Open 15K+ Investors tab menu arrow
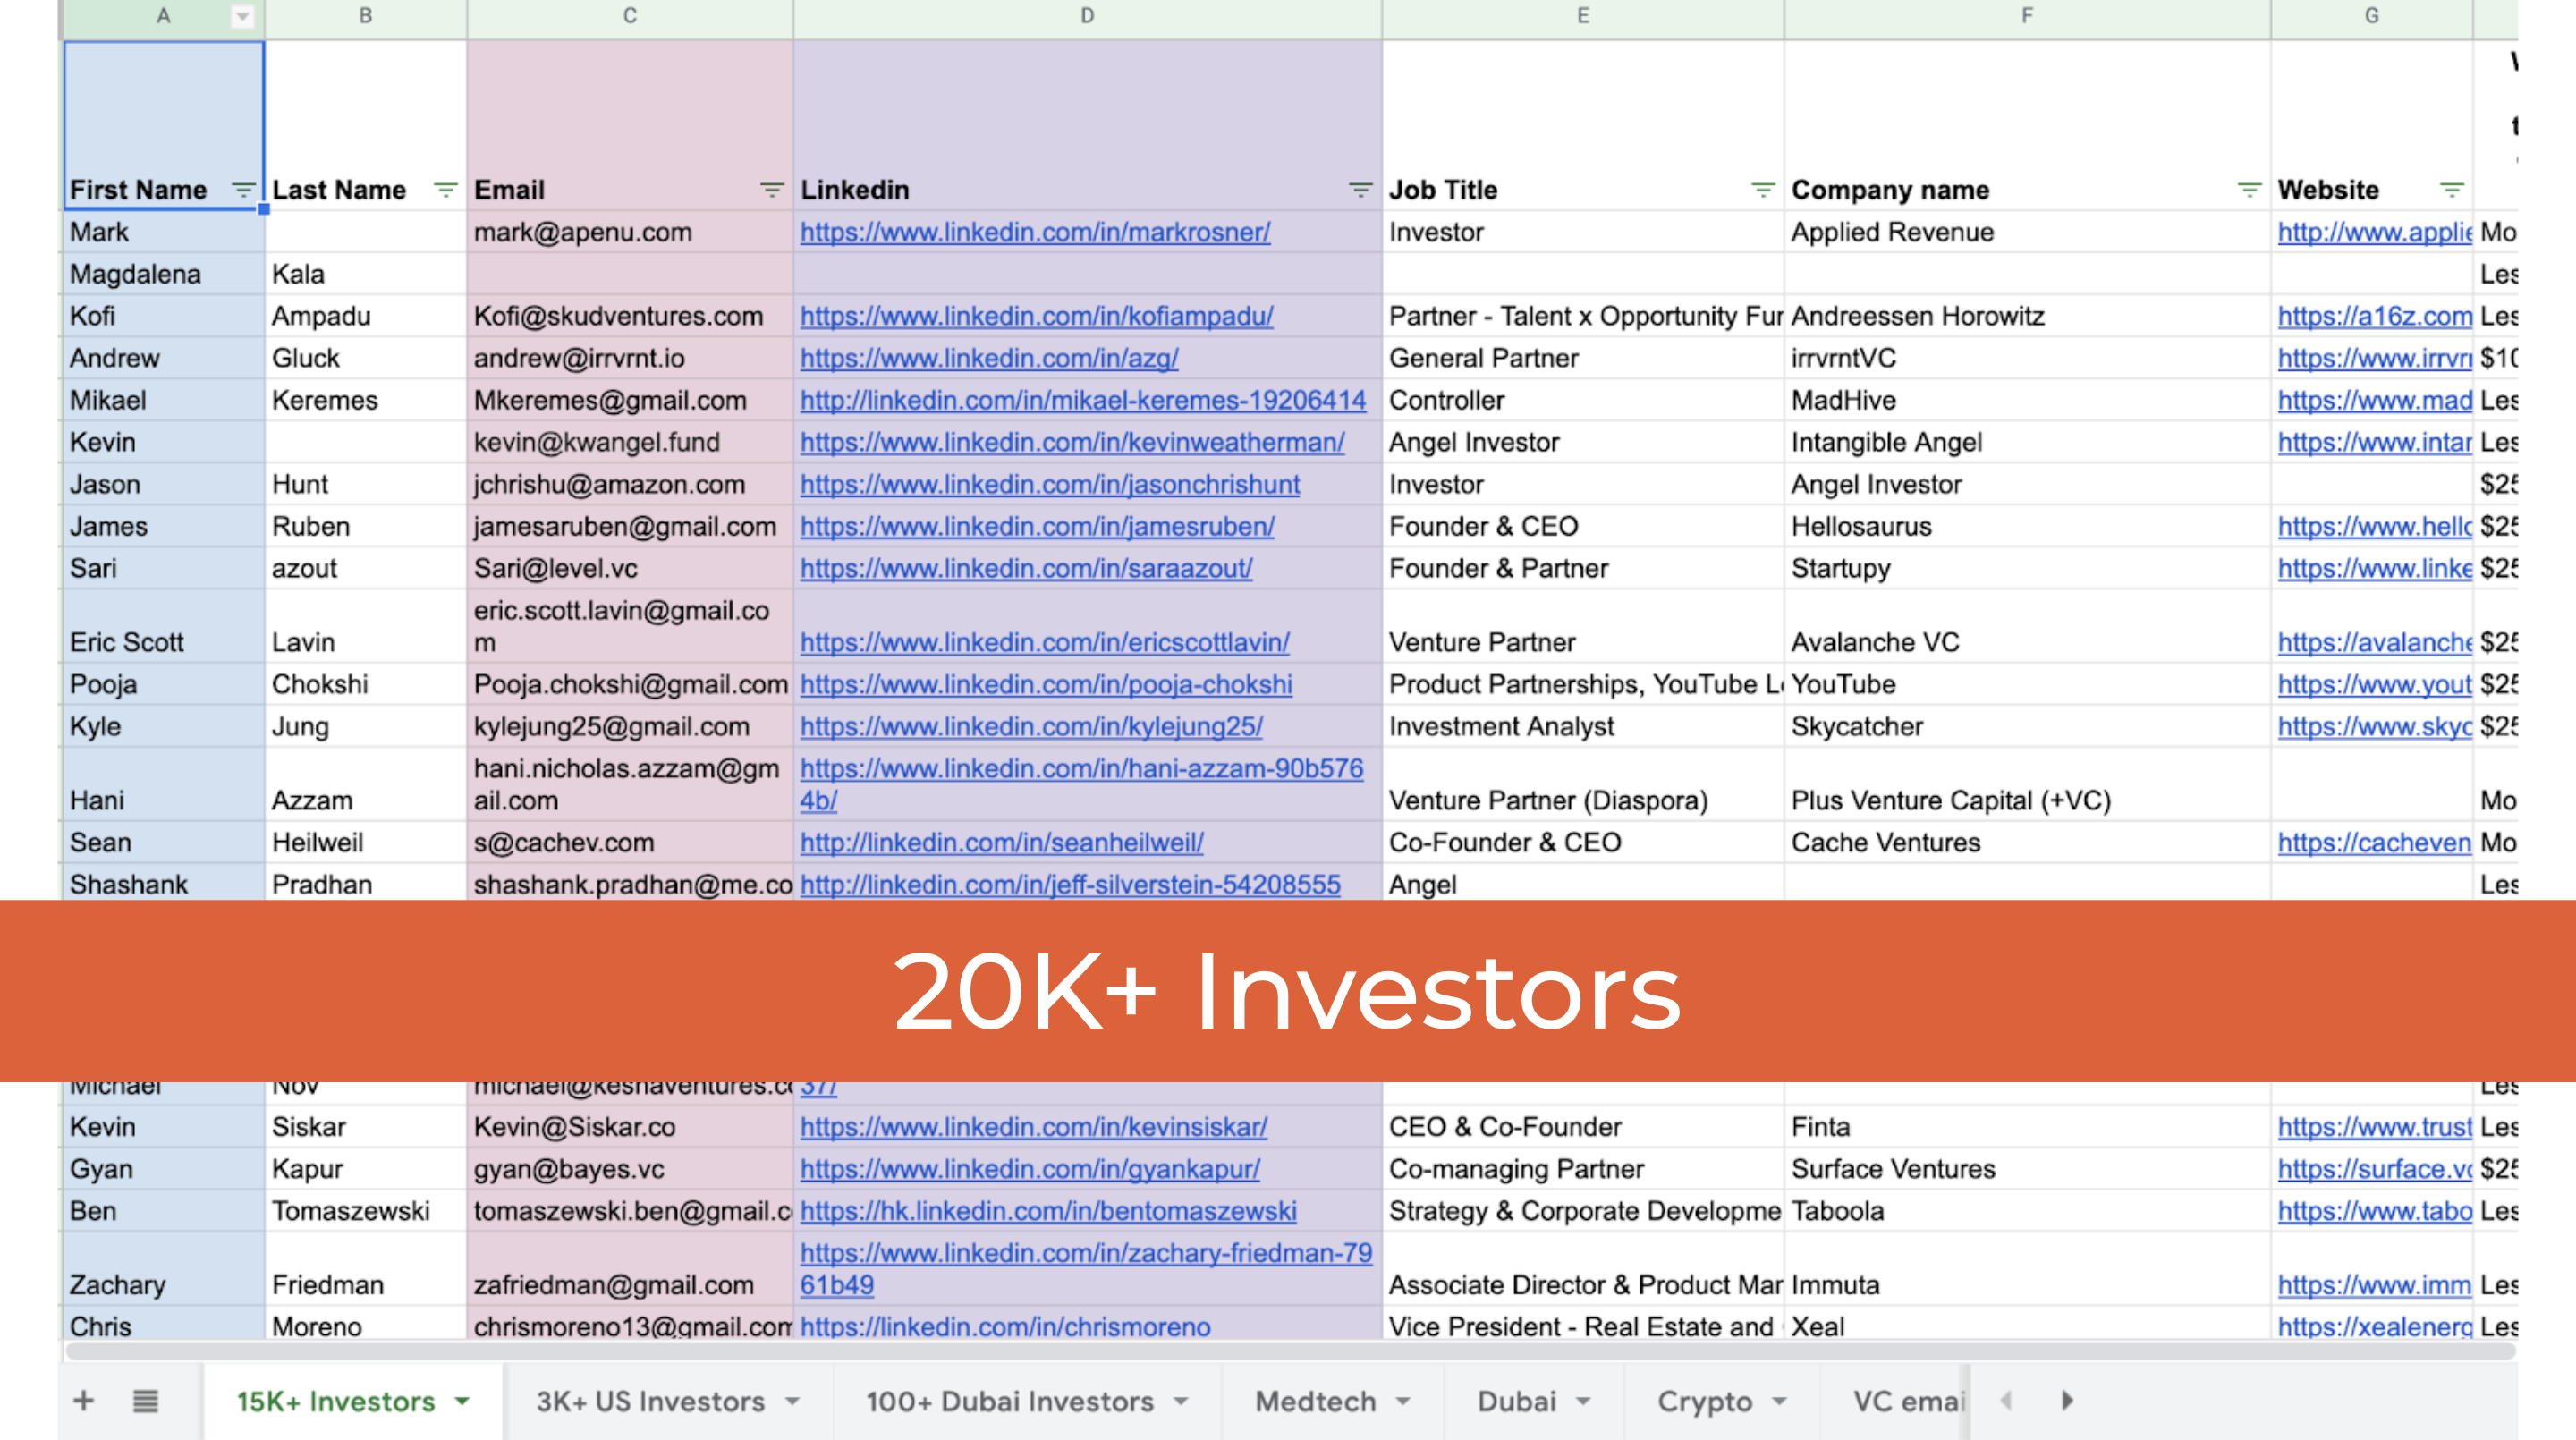The width and height of the screenshot is (2576, 1440). pos(462,1402)
